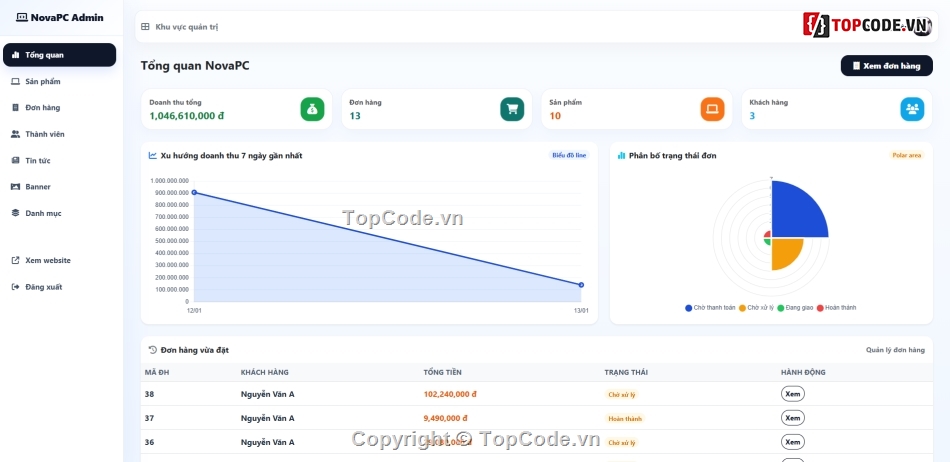The image size is (950, 462).
Task: Click the TopCode.vn logo in header
Action: (x=867, y=25)
